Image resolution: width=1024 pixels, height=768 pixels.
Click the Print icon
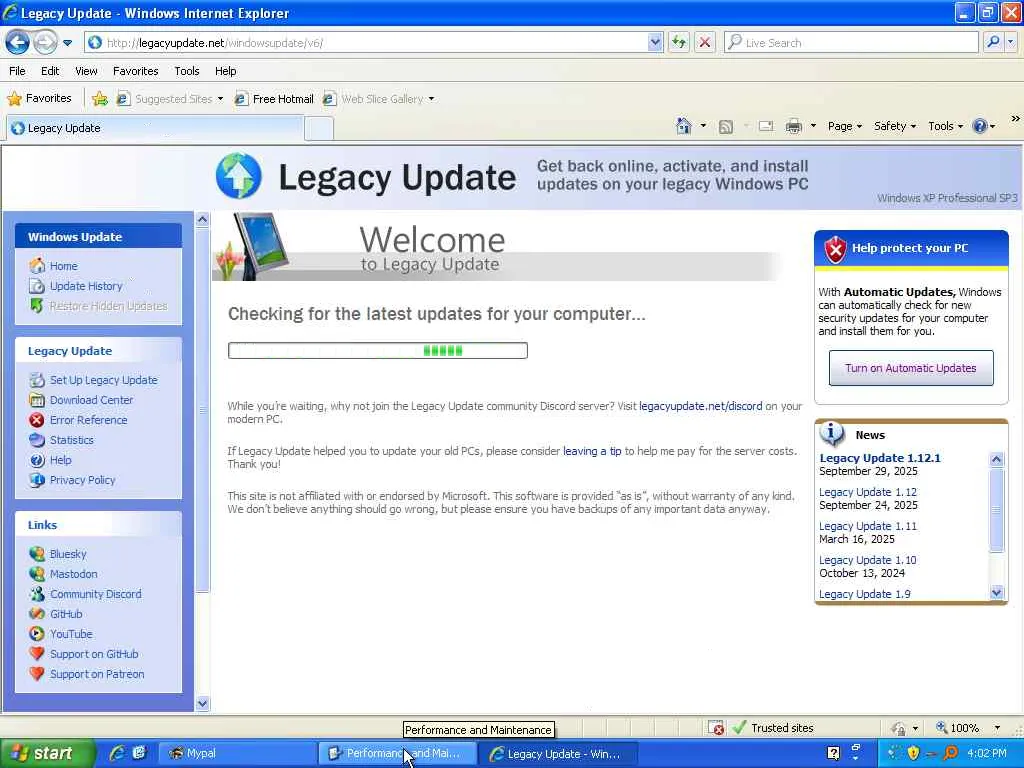click(793, 126)
